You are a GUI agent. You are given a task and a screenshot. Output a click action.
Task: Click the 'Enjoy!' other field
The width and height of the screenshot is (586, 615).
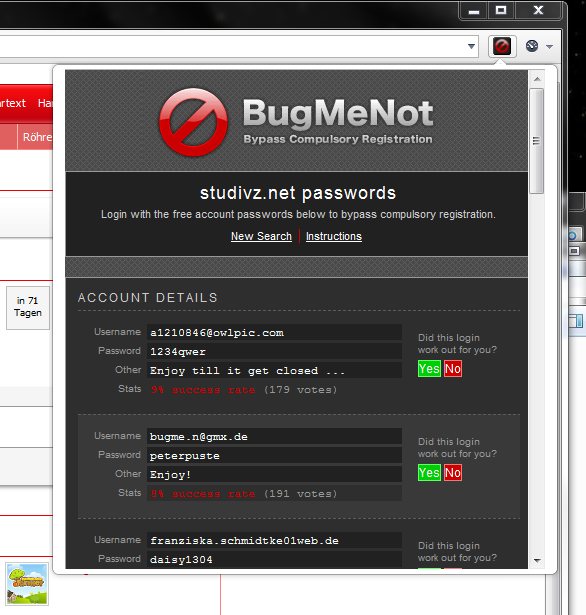tap(274, 474)
